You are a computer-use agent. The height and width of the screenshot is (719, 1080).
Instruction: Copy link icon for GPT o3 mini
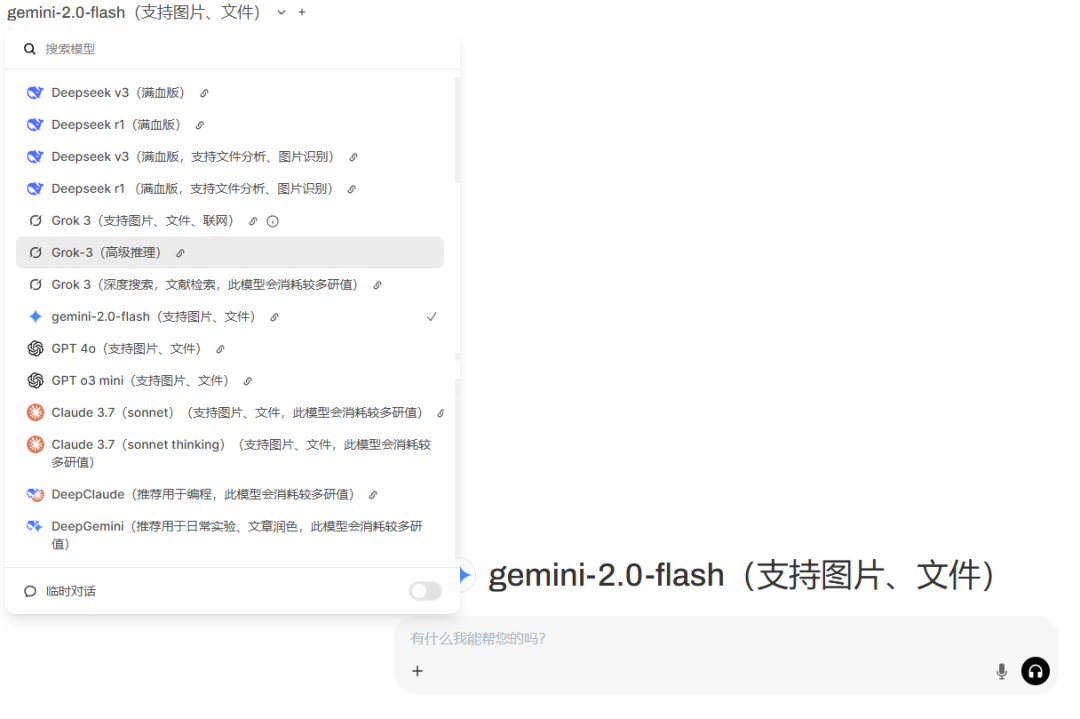click(x=247, y=382)
